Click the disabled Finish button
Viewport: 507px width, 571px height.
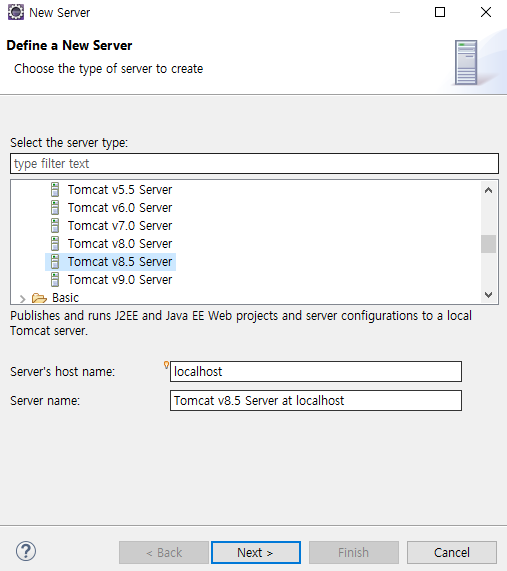(354, 552)
